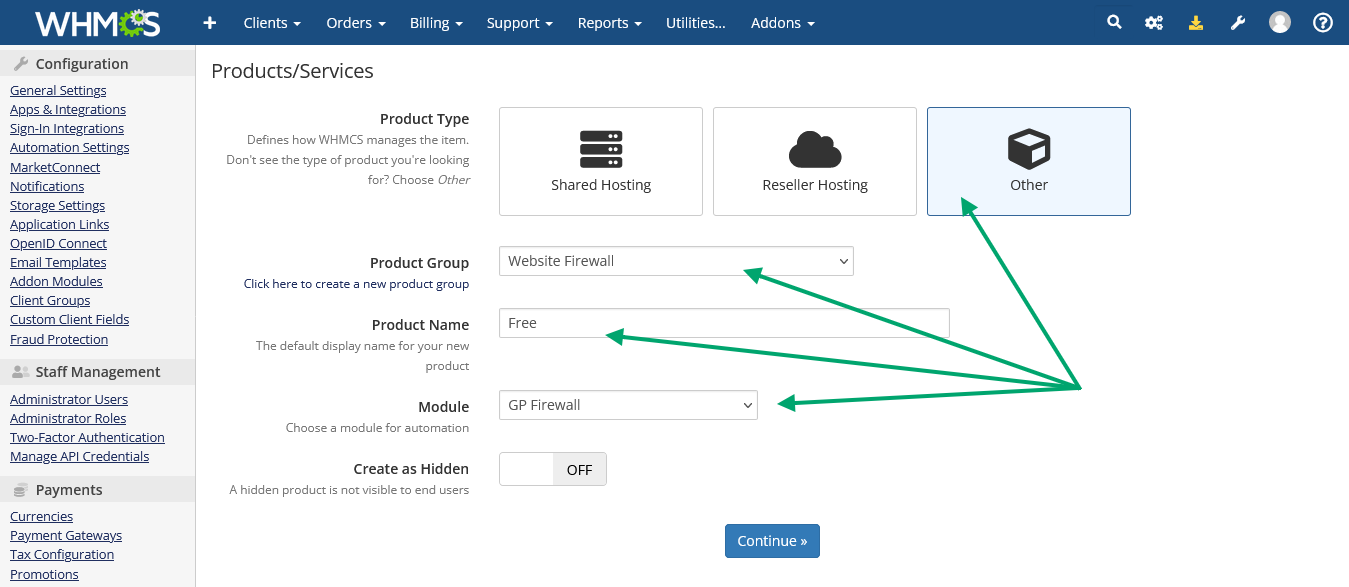Viewport: 1349px width, 587px height.
Task: Click the Shared Hosting server icon
Action: [x=601, y=149]
